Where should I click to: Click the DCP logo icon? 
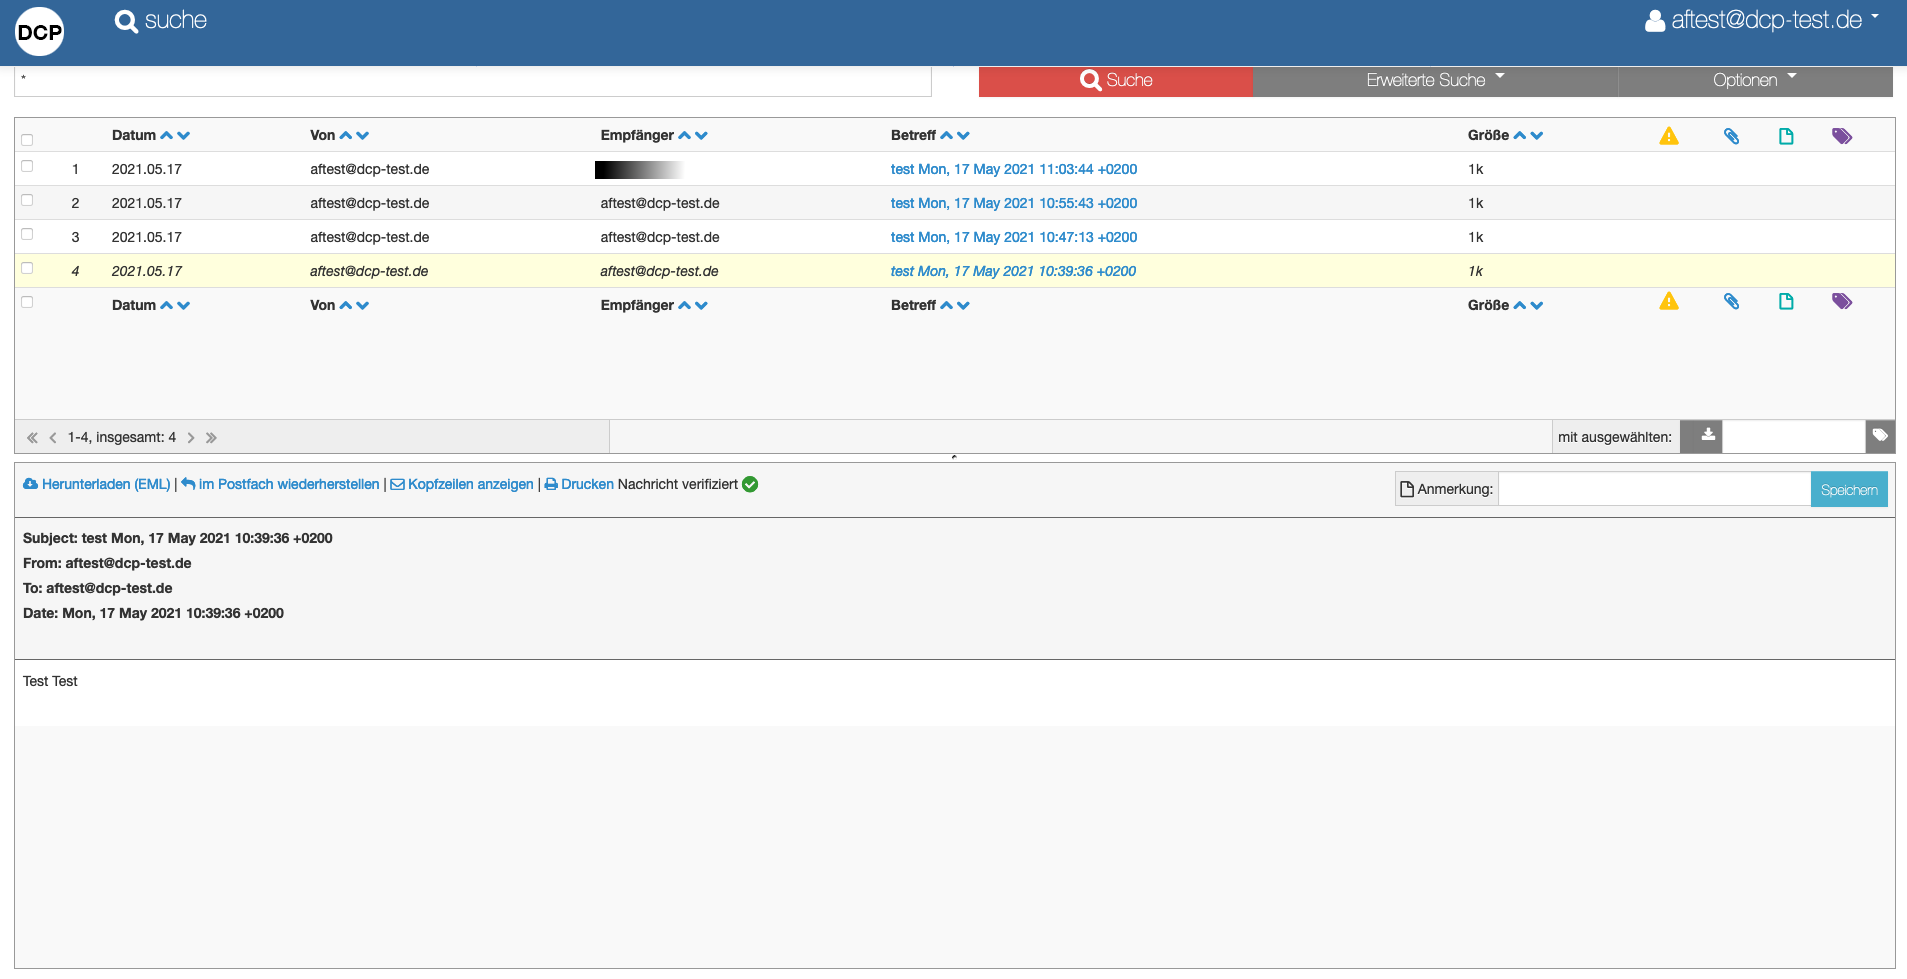[40, 32]
